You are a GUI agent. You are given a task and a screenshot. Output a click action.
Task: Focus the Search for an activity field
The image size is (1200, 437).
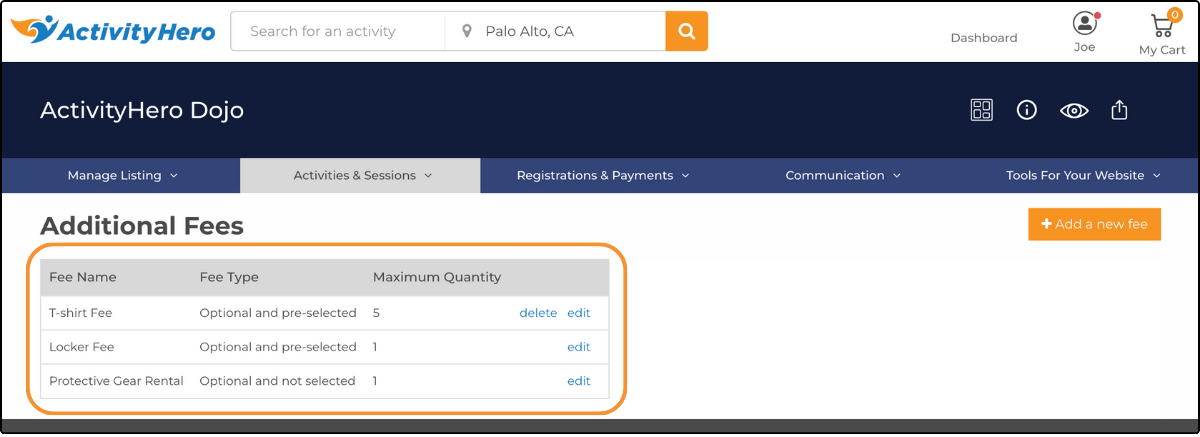tap(338, 31)
